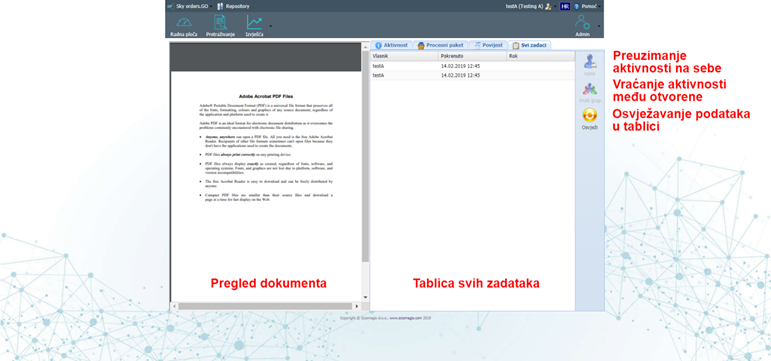Open the Repository menu item
Image resolution: width=771 pixels, height=361 pixels.
coord(234,6)
